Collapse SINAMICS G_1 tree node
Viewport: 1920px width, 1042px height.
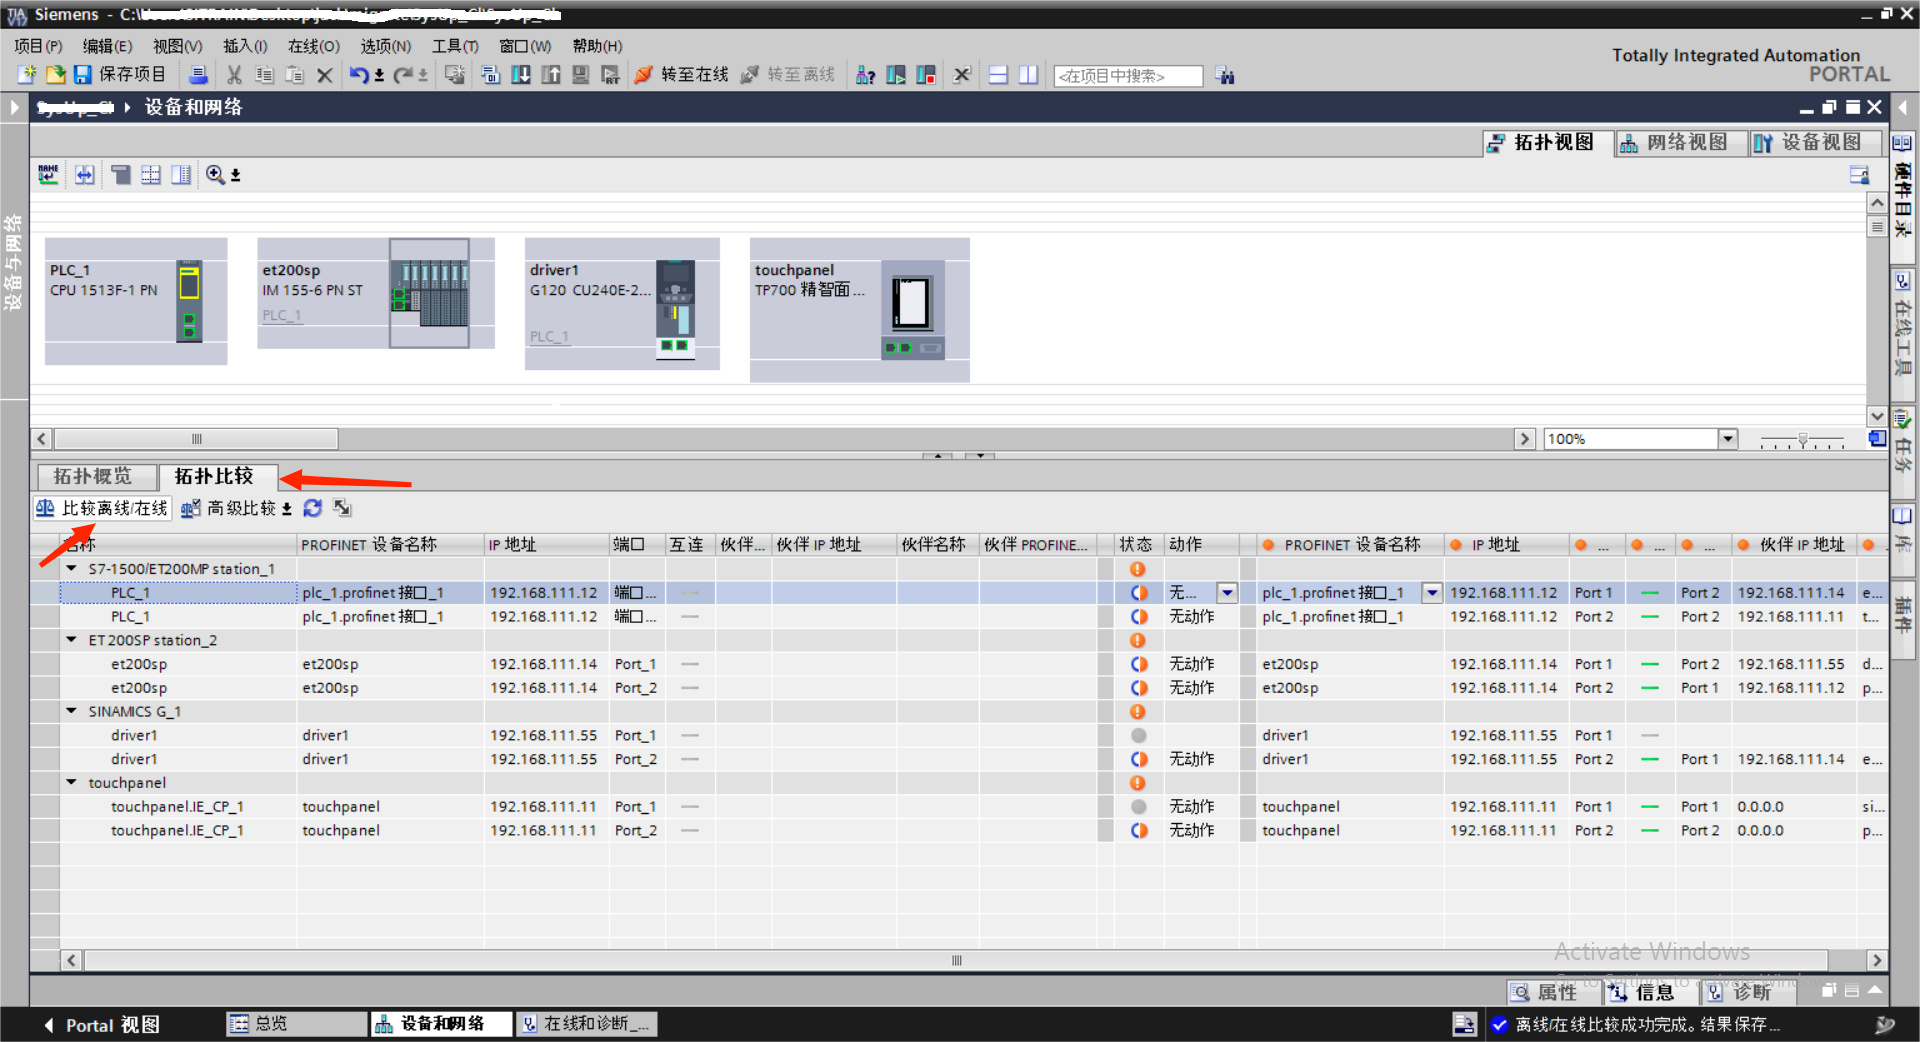click(x=72, y=711)
